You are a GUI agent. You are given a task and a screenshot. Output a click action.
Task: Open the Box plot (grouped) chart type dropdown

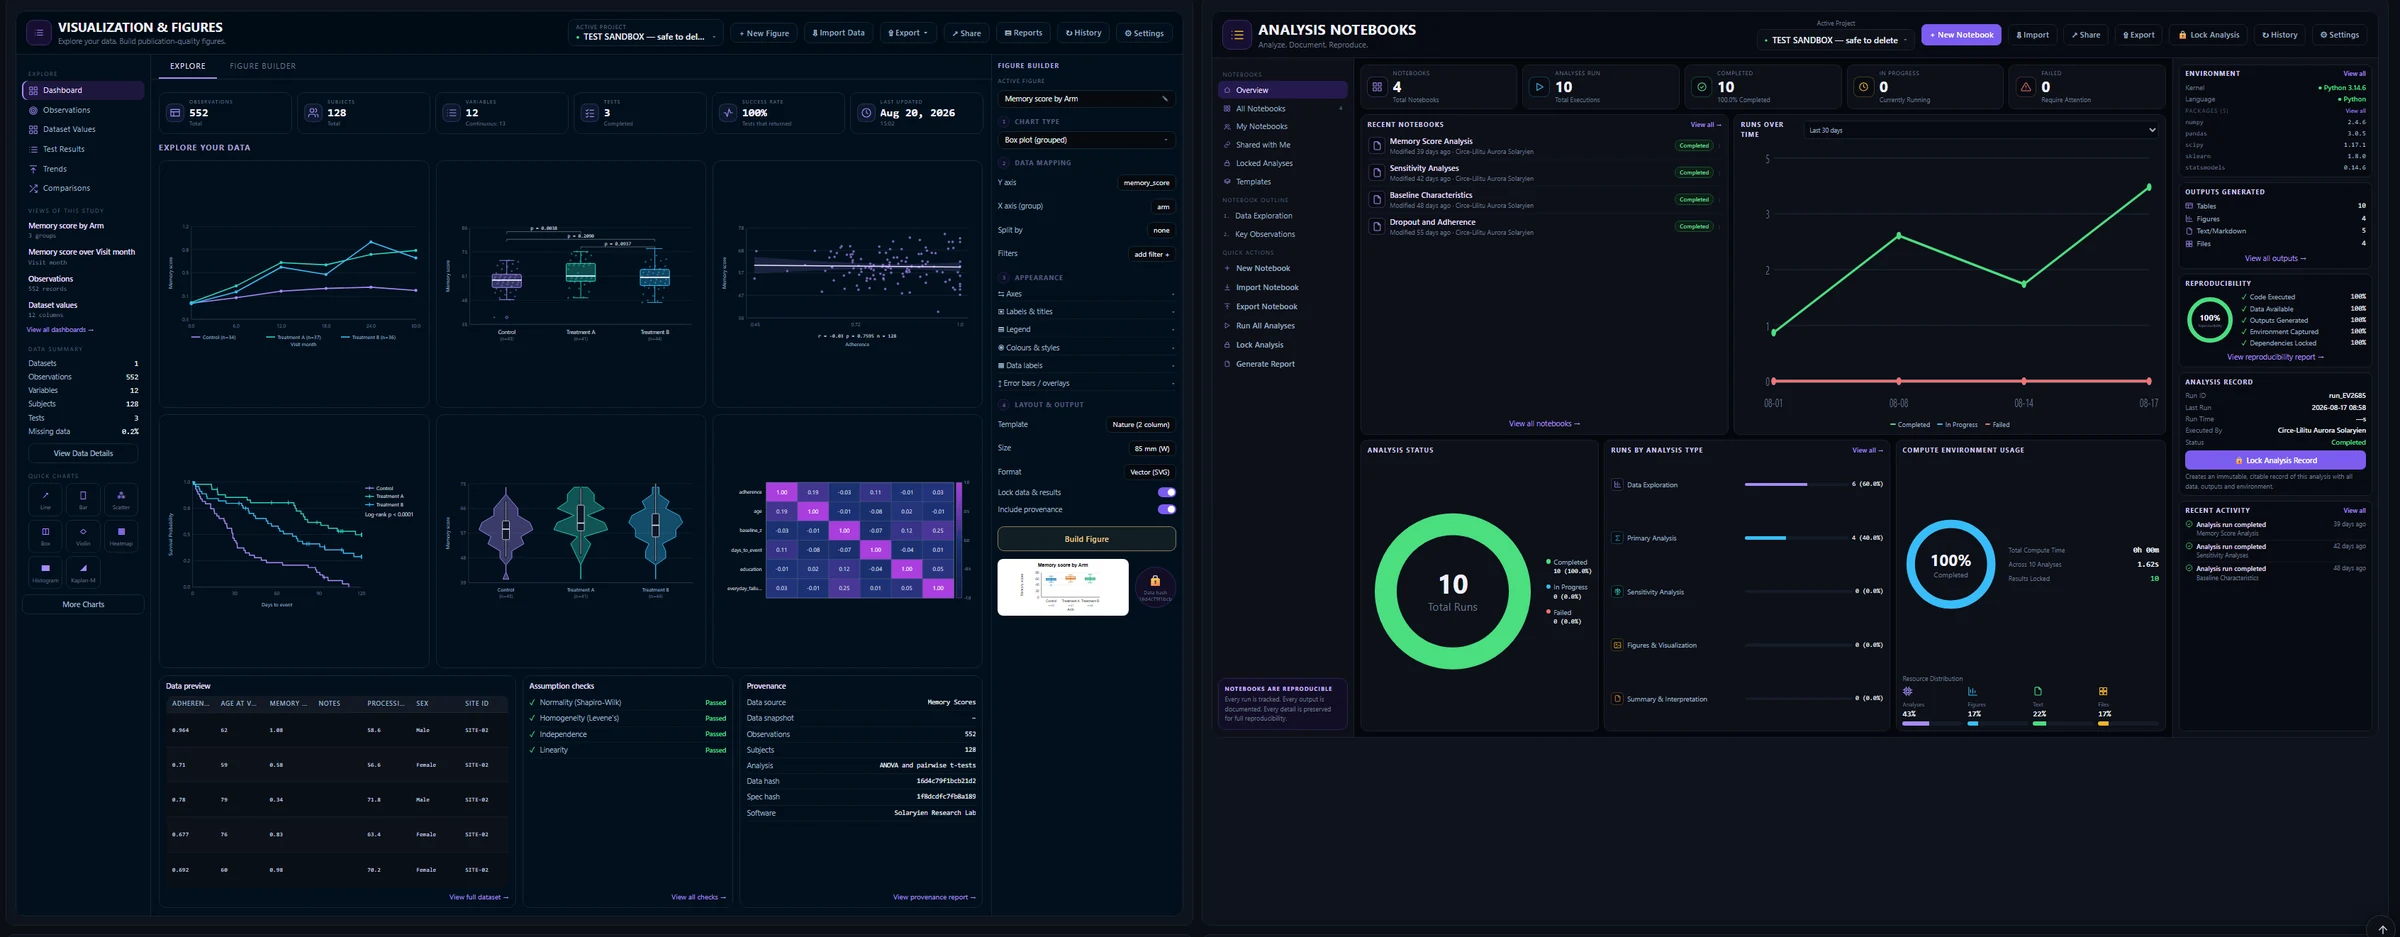[x=1086, y=140]
